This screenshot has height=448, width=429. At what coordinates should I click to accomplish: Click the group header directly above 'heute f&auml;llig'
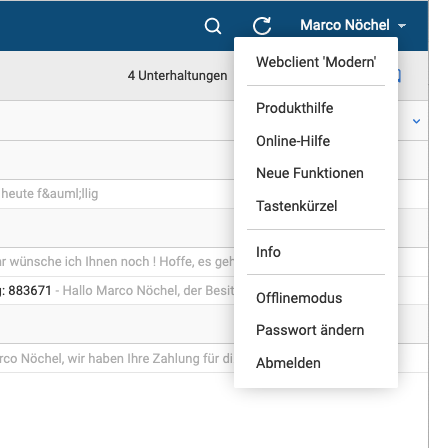(117, 160)
